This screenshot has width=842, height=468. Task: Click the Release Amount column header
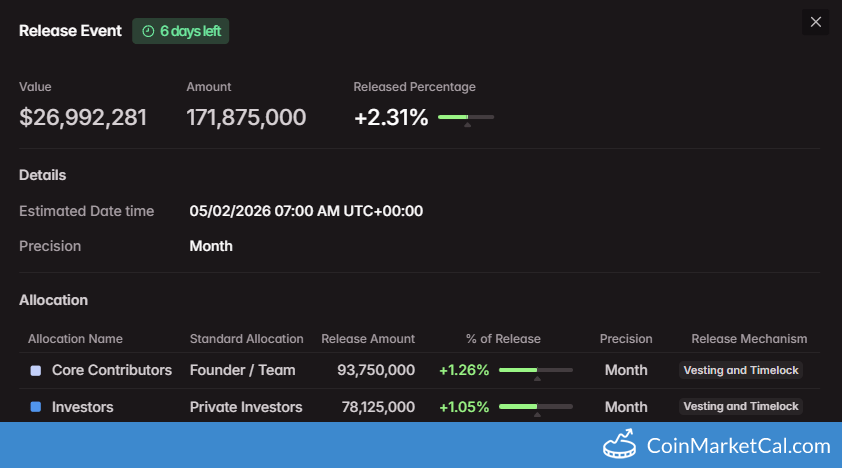coord(367,339)
